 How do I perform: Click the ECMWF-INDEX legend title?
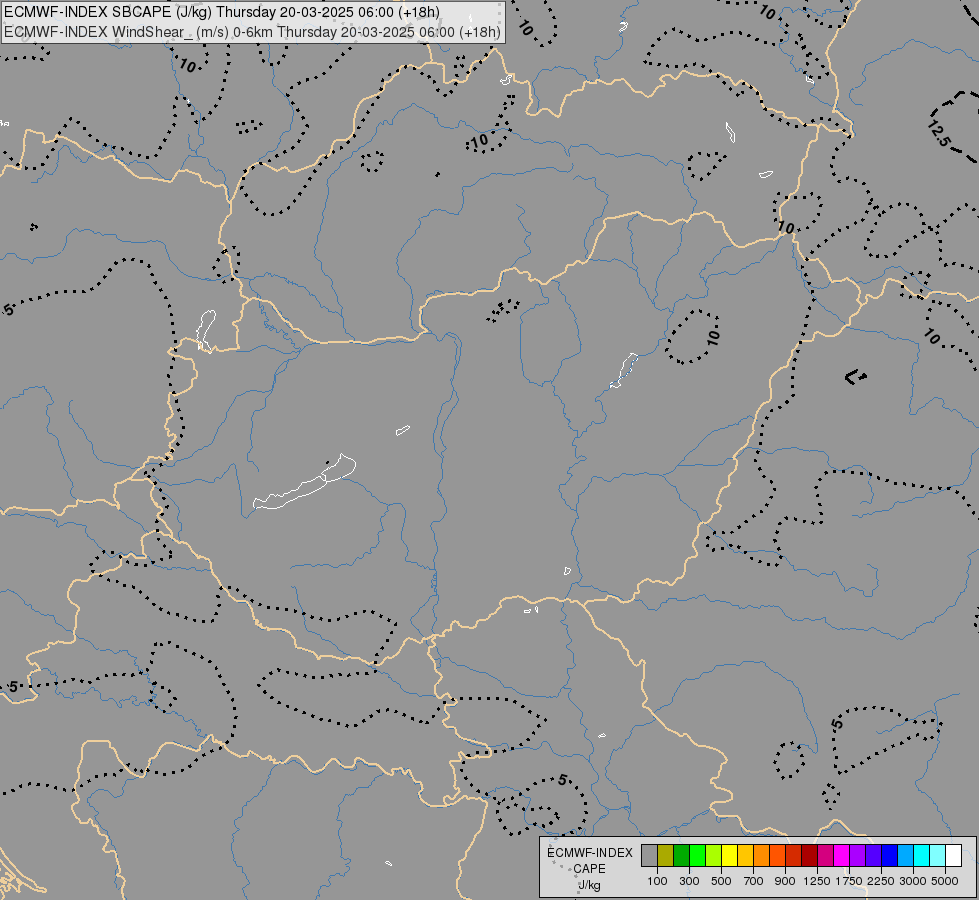pyautogui.click(x=590, y=853)
